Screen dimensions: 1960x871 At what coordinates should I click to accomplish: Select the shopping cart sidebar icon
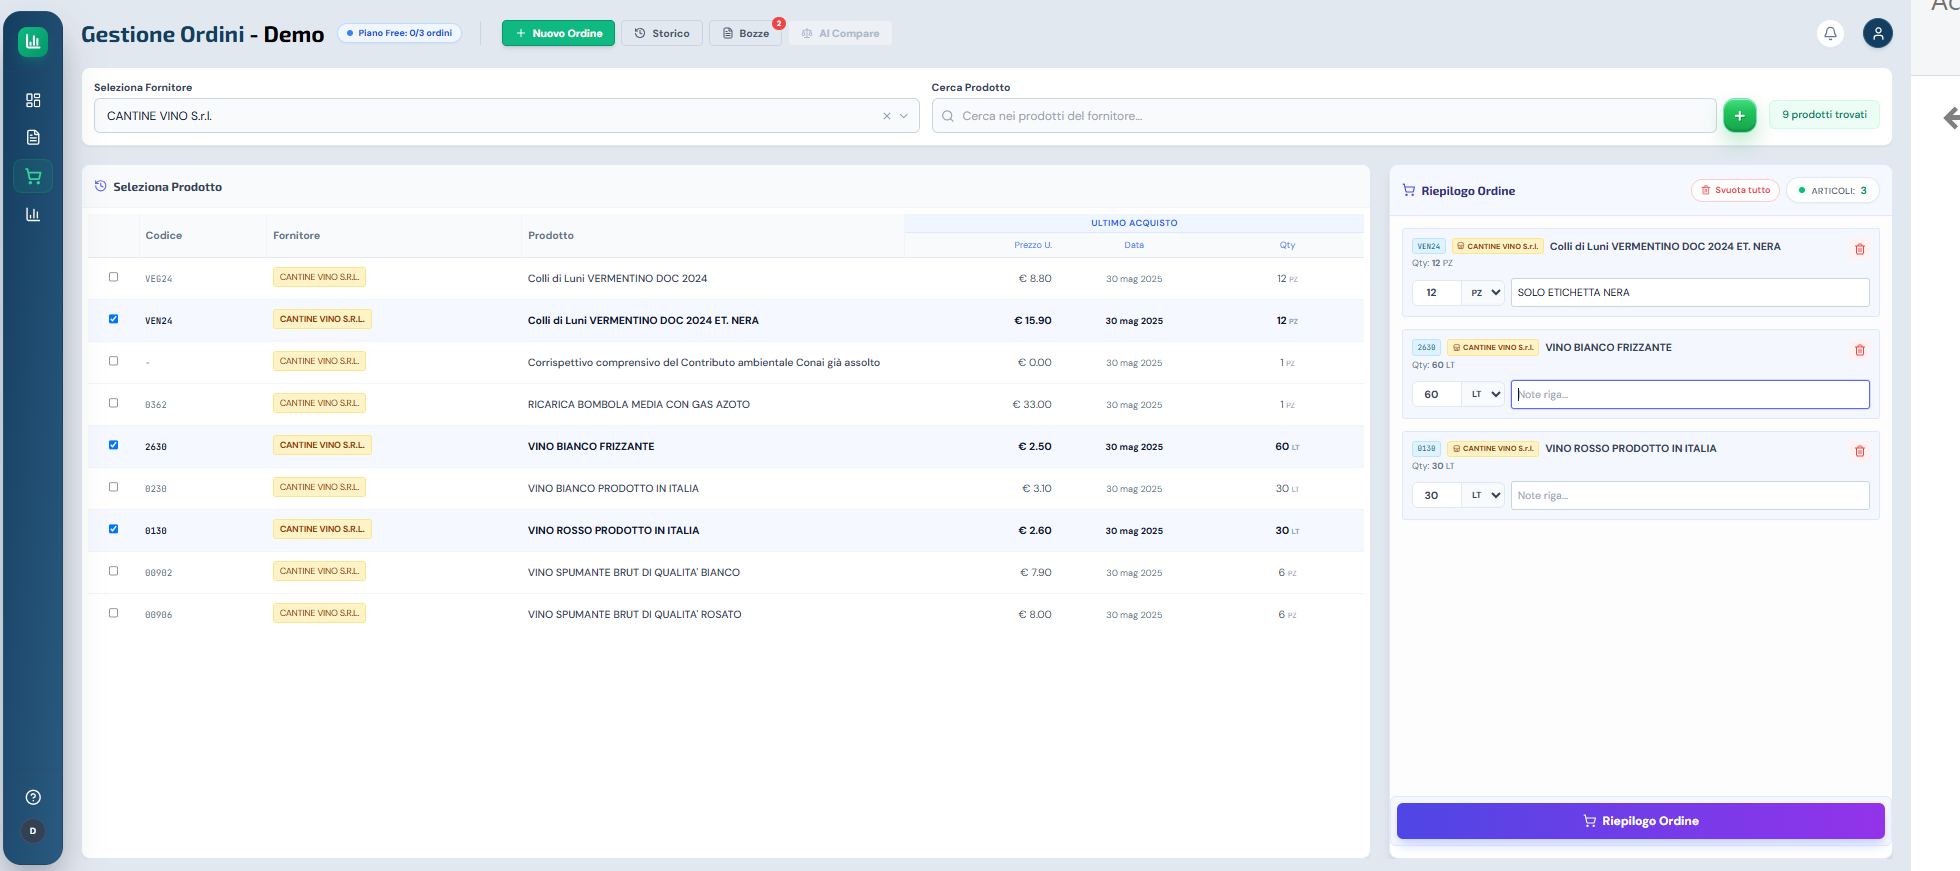pos(33,176)
